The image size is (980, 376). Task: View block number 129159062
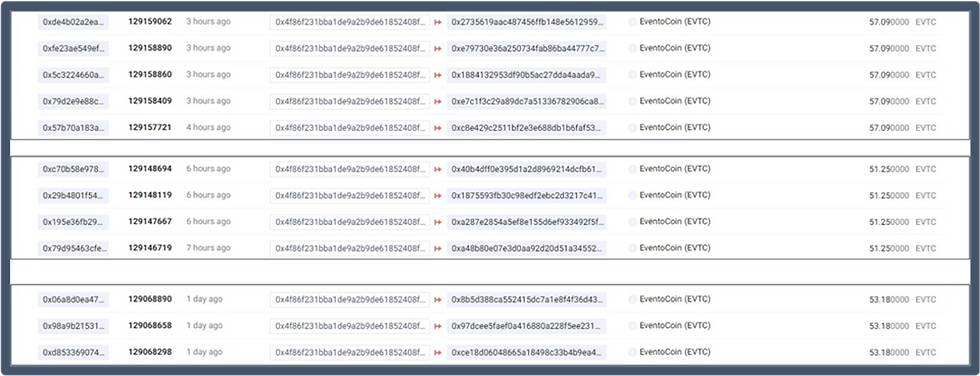(150, 21)
